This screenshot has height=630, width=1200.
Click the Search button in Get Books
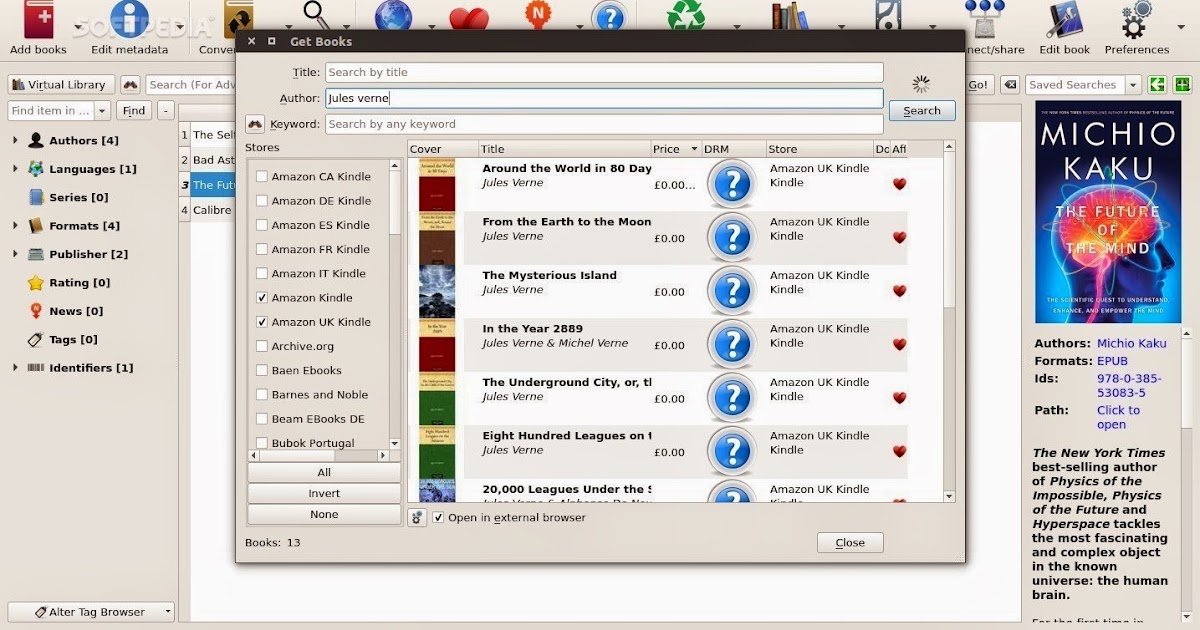point(922,111)
